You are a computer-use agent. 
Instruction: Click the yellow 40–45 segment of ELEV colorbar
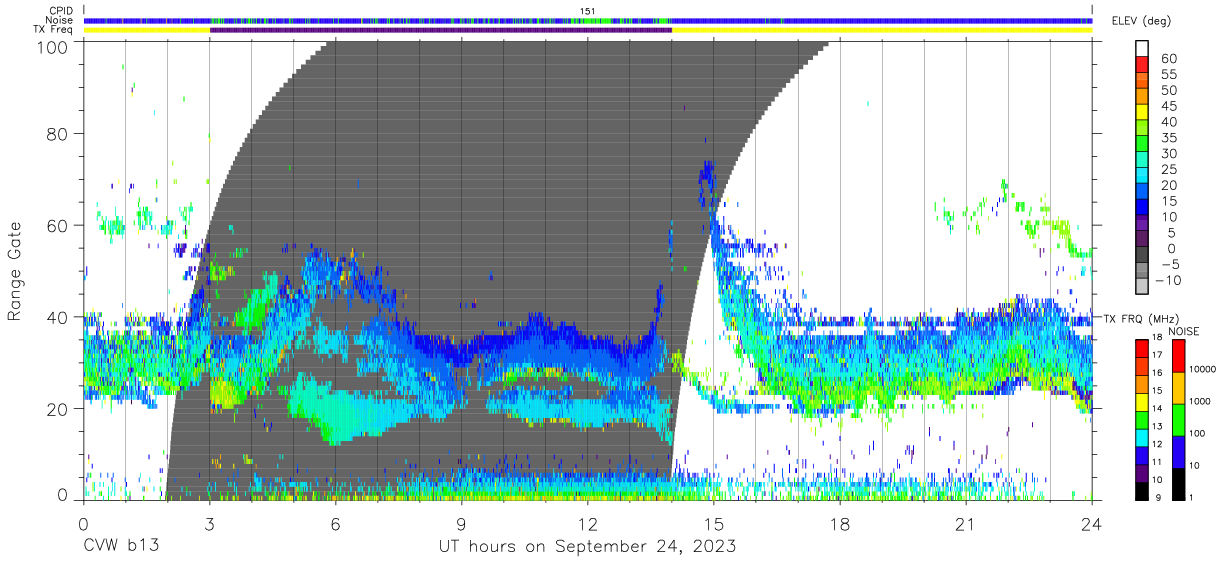coord(1142,113)
